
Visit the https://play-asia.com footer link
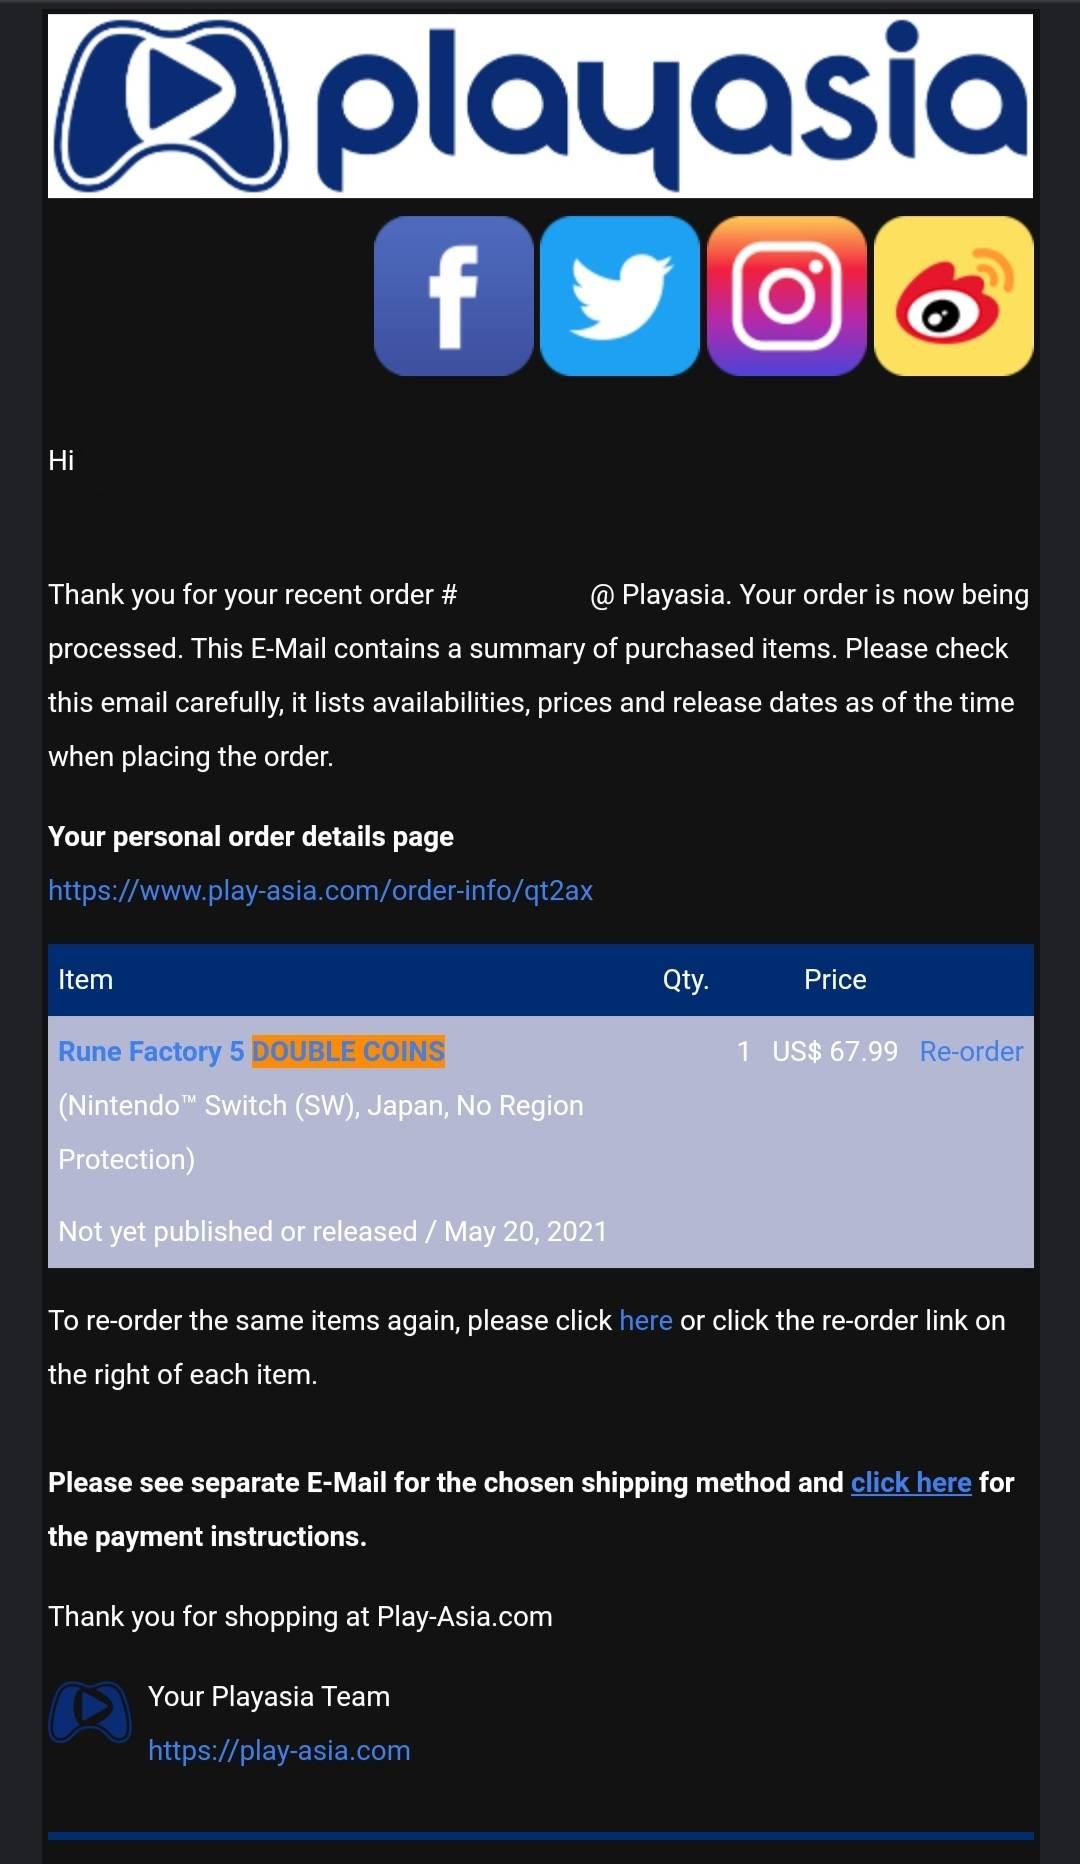pos(279,1750)
